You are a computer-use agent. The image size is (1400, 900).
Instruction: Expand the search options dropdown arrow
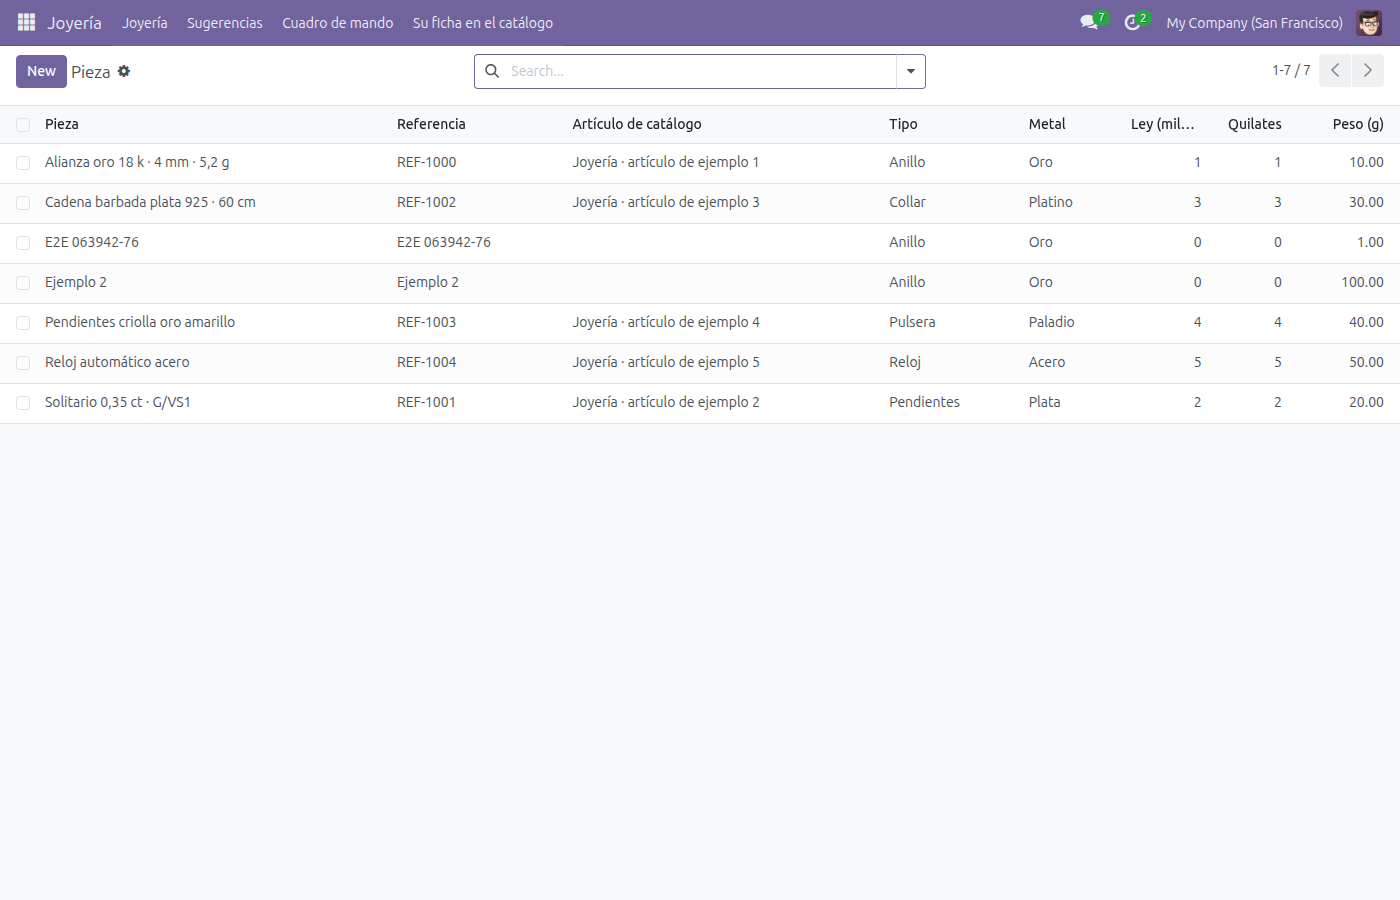click(911, 71)
